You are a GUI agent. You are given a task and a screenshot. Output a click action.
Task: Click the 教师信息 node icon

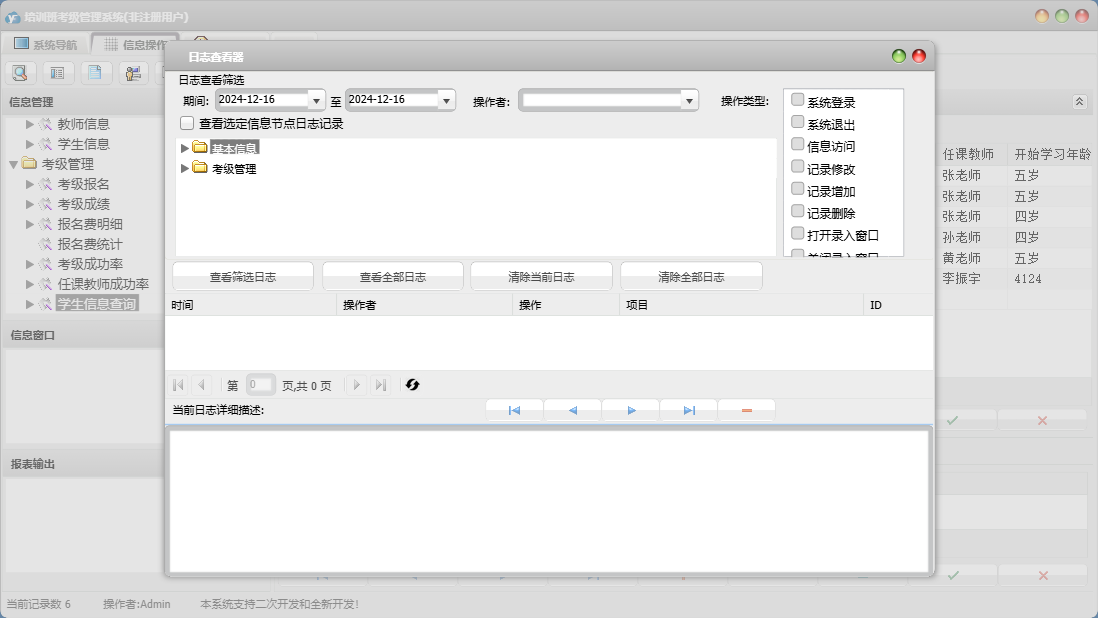click(x=46, y=124)
